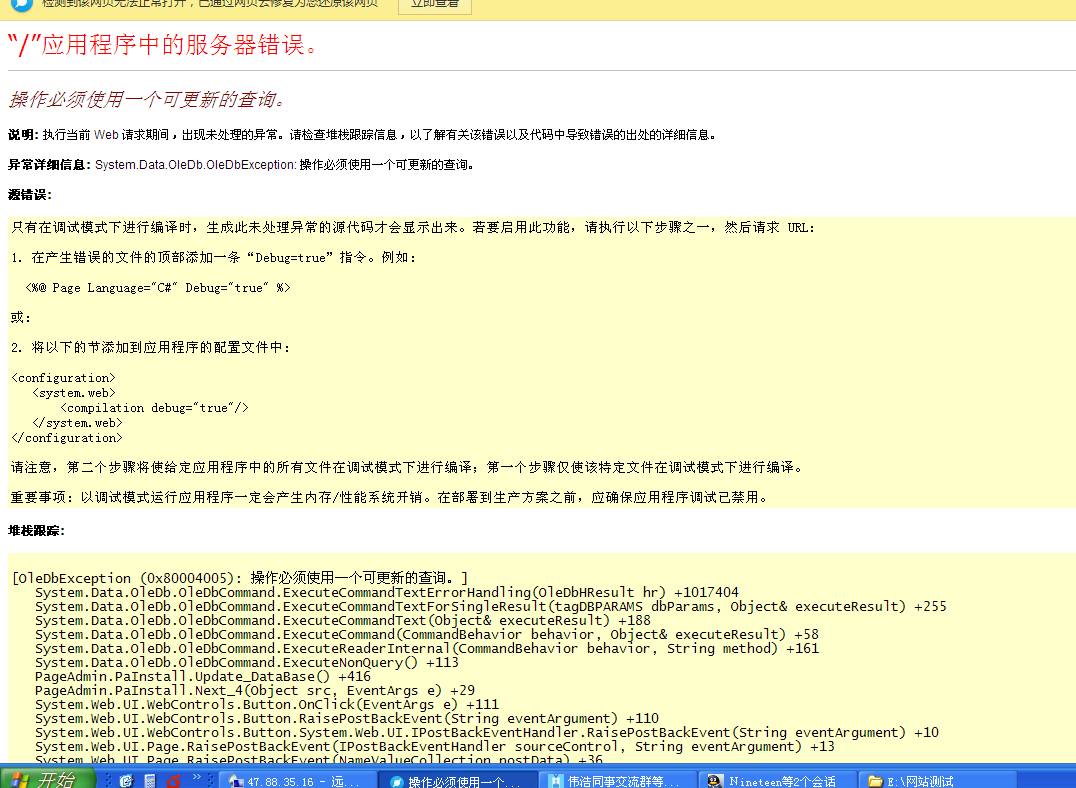The width and height of the screenshot is (1076, 788).
Task: Click the blue browser icon in the yellow notification bar
Action: pyautogui.click(x=22, y=5)
